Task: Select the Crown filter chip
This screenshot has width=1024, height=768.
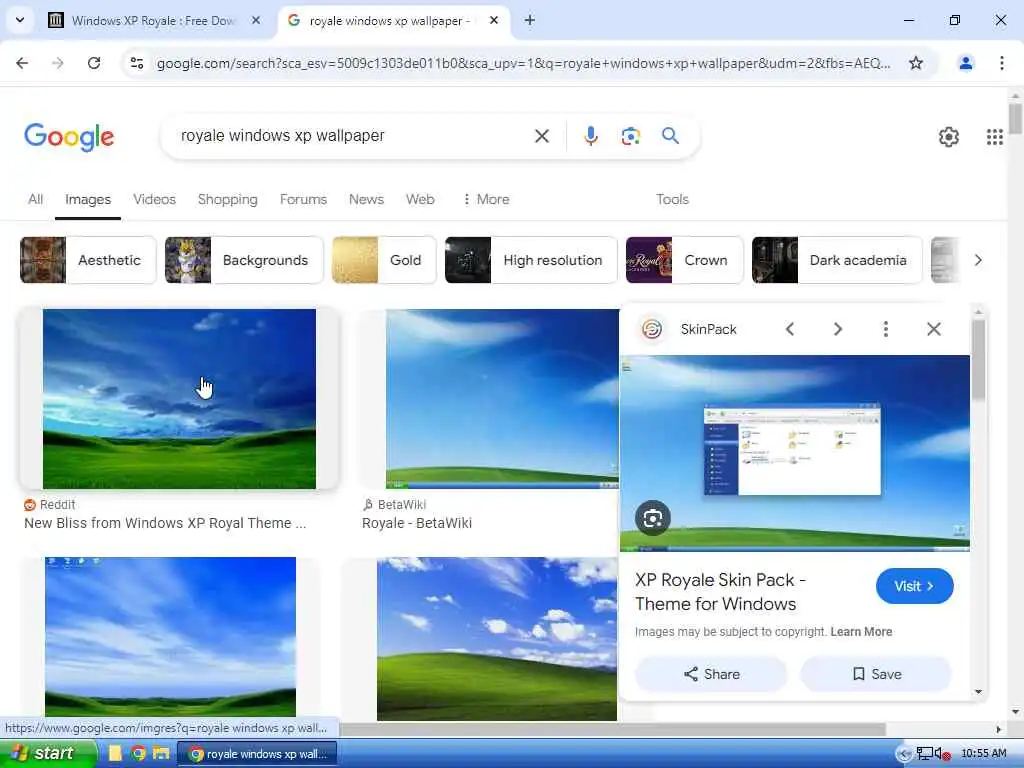Action: pos(684,260)
